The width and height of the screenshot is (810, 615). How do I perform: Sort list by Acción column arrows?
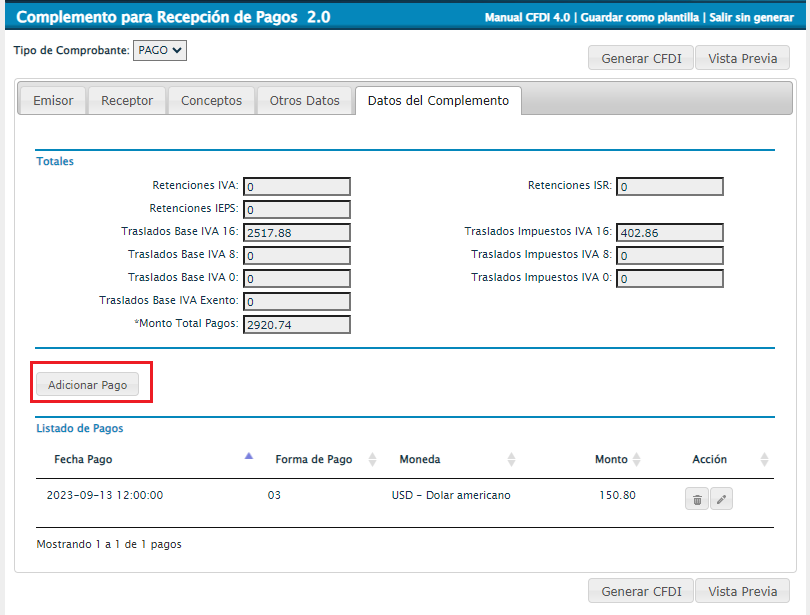[x=764, y=460]
